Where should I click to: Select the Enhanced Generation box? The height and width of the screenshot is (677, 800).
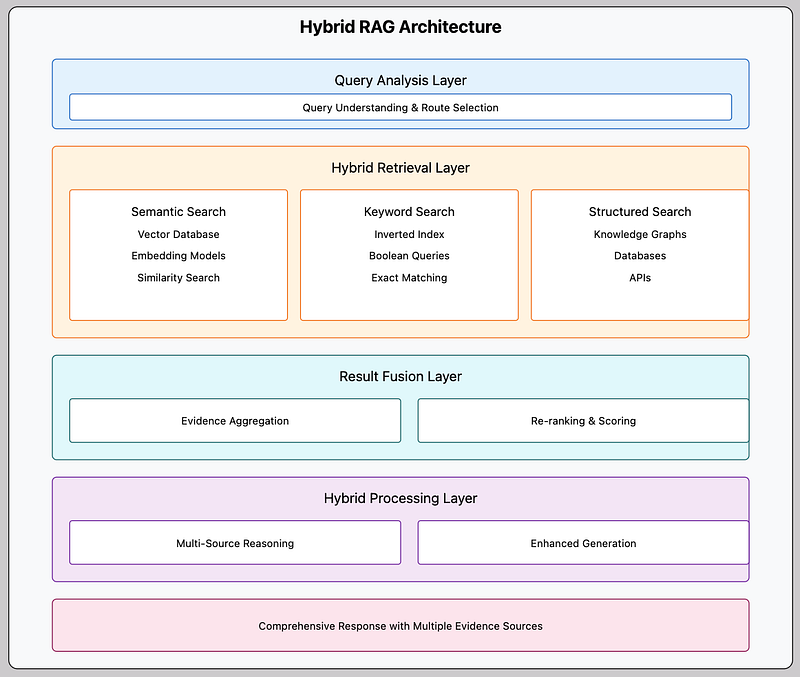[583, 542]
